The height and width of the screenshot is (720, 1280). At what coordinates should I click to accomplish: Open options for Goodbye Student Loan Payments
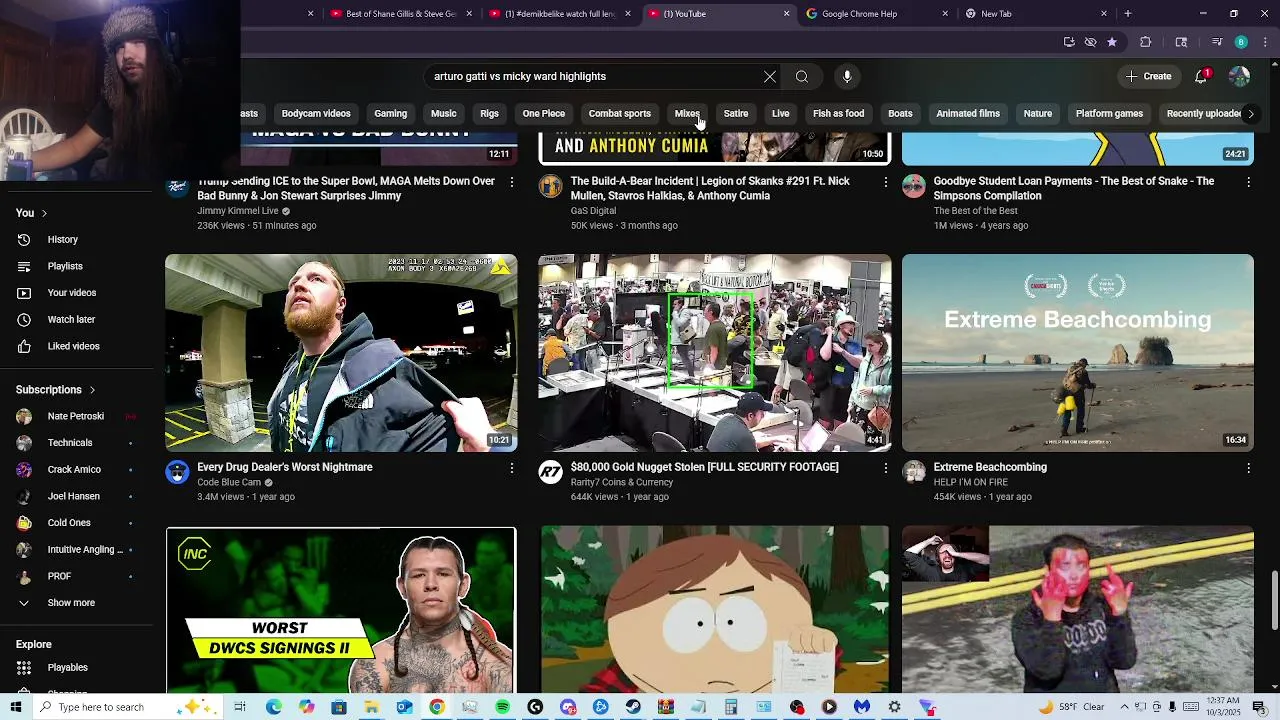pyautogui.click(x=1248, y=182)
